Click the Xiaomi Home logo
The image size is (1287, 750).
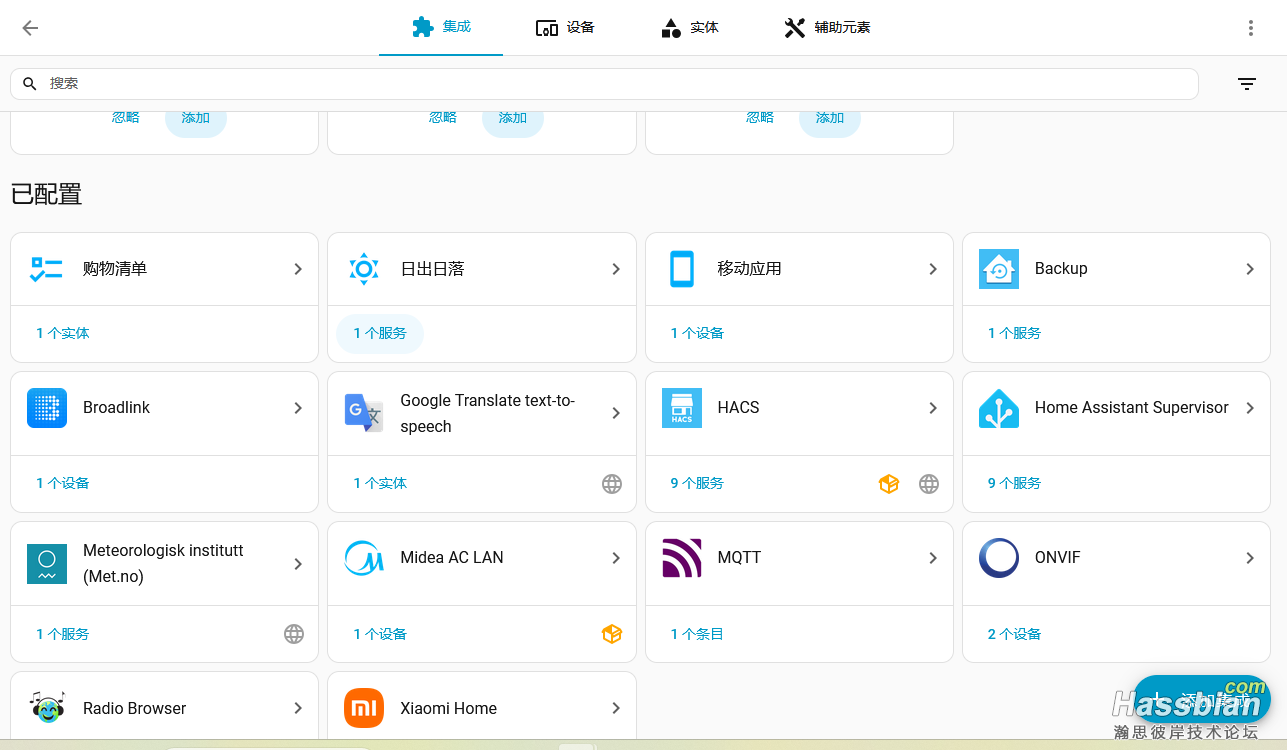(x=364, y=708)
